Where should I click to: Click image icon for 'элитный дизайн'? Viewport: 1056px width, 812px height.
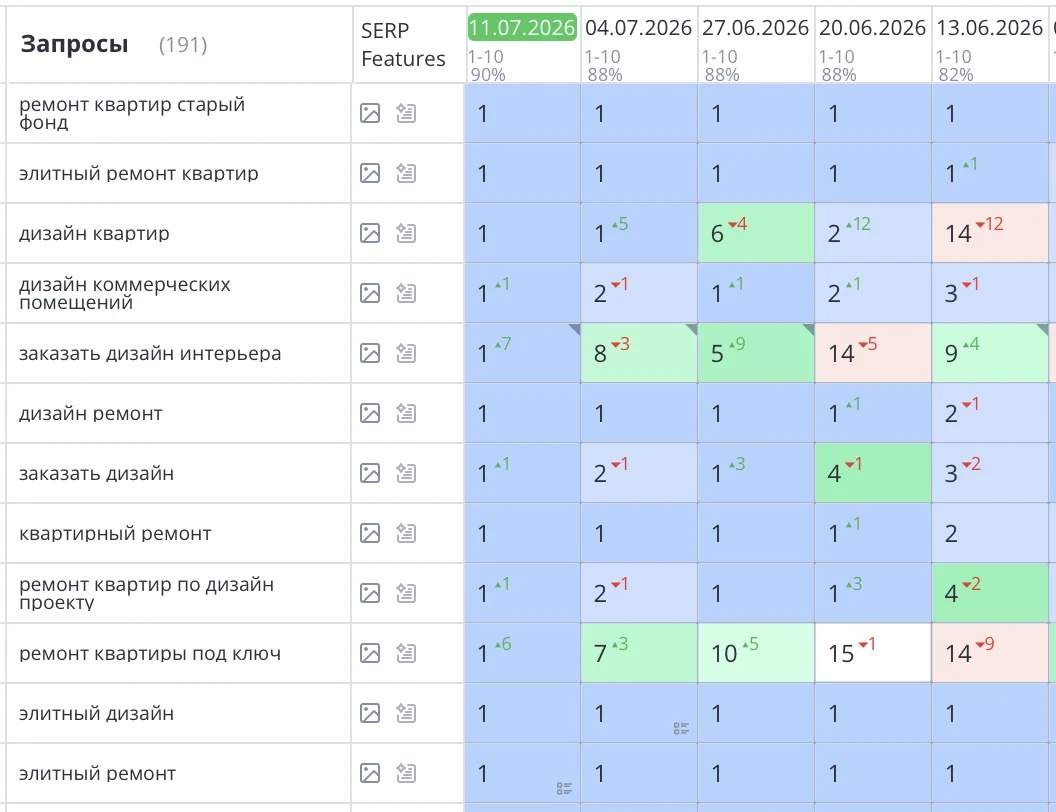coord(370,712)
